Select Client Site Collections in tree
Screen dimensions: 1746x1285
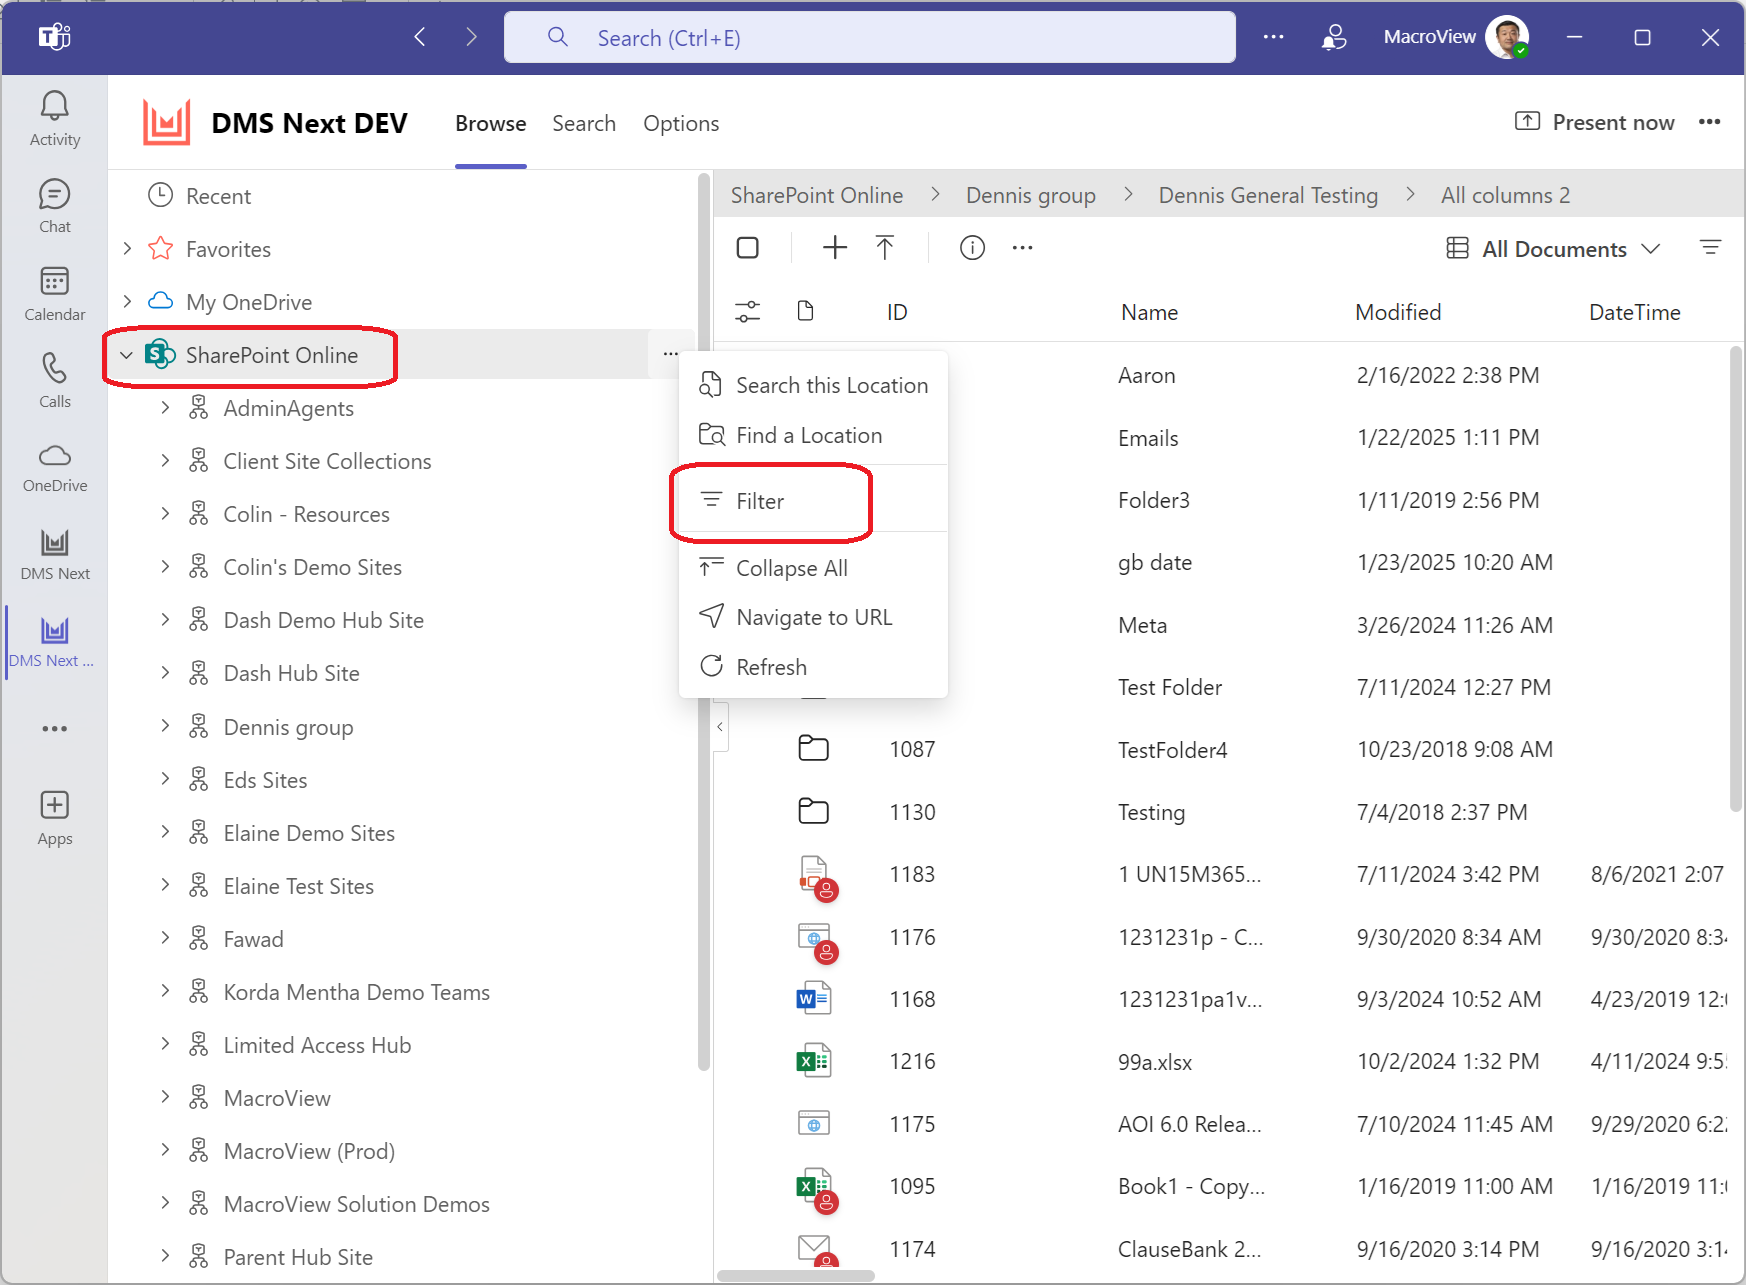click(x=327, y=461)
